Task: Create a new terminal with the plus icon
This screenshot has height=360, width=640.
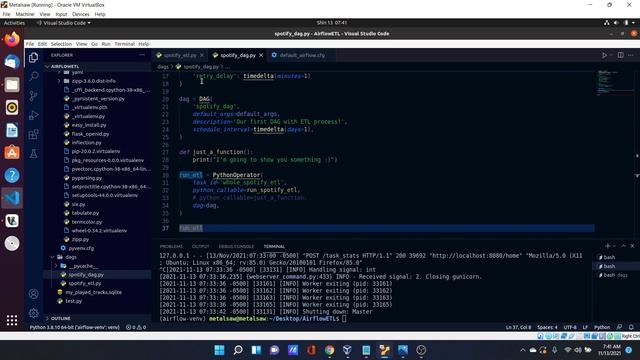Action: (x=607, y=246)
